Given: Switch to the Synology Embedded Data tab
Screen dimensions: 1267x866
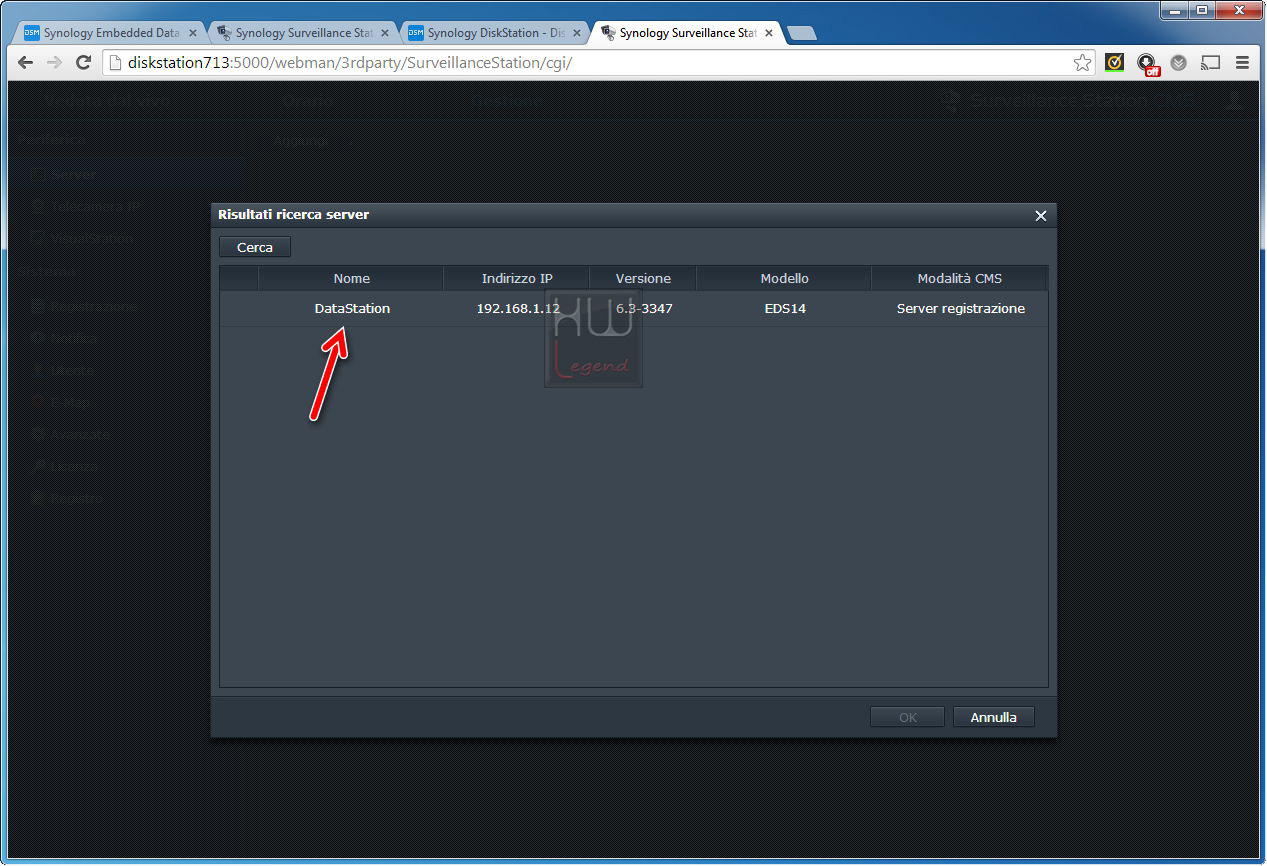Looking at the screenshot, I should [x=111, y=33].
